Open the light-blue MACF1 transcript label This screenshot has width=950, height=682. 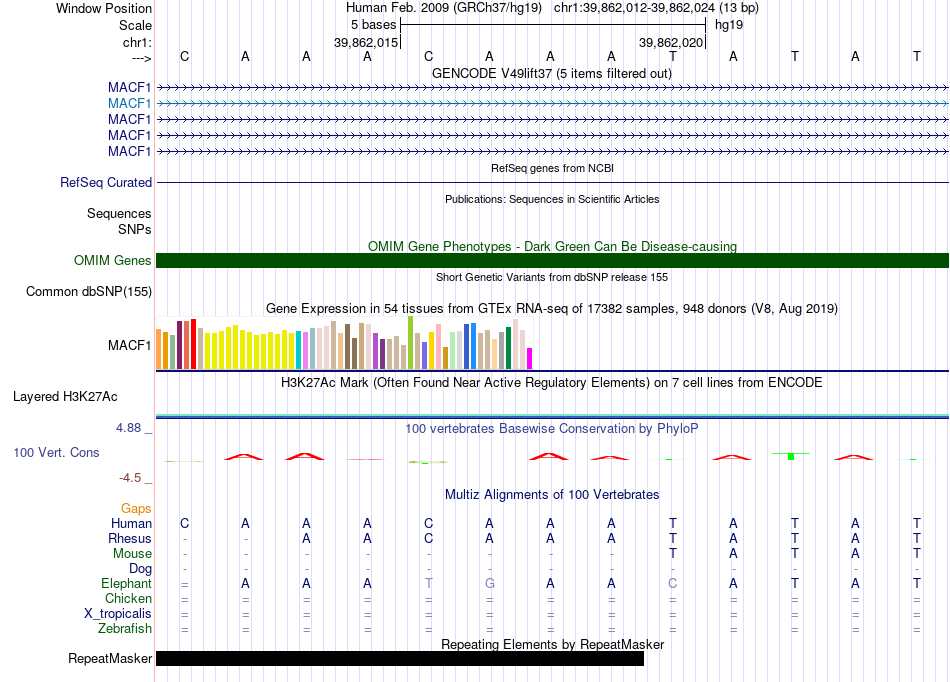(130, 104)
